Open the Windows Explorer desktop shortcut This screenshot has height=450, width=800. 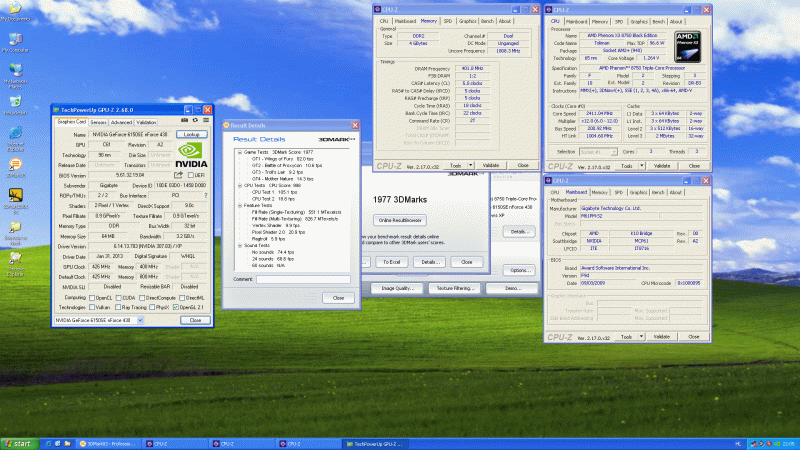click(x=15, y=264)
